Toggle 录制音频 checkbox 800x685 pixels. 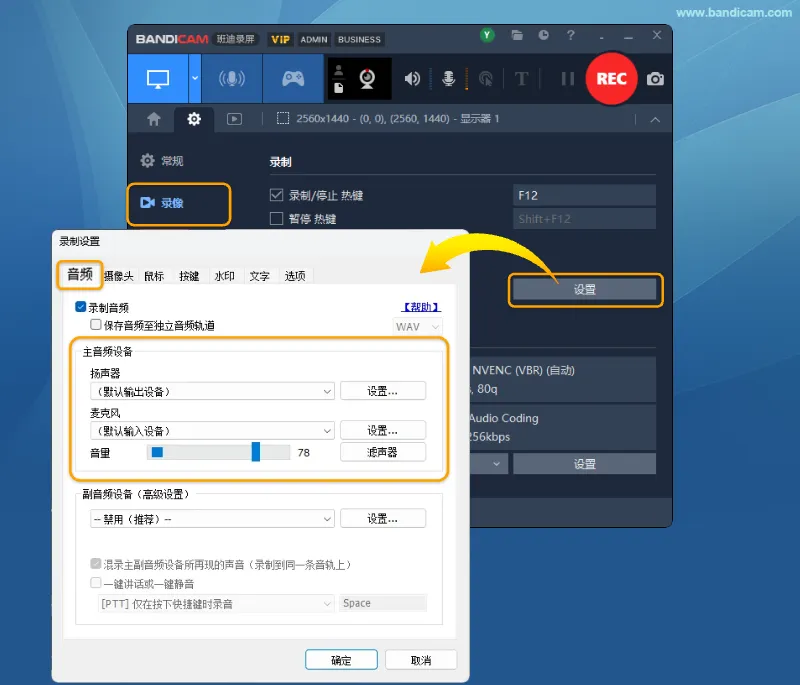(x=81, y=307)
